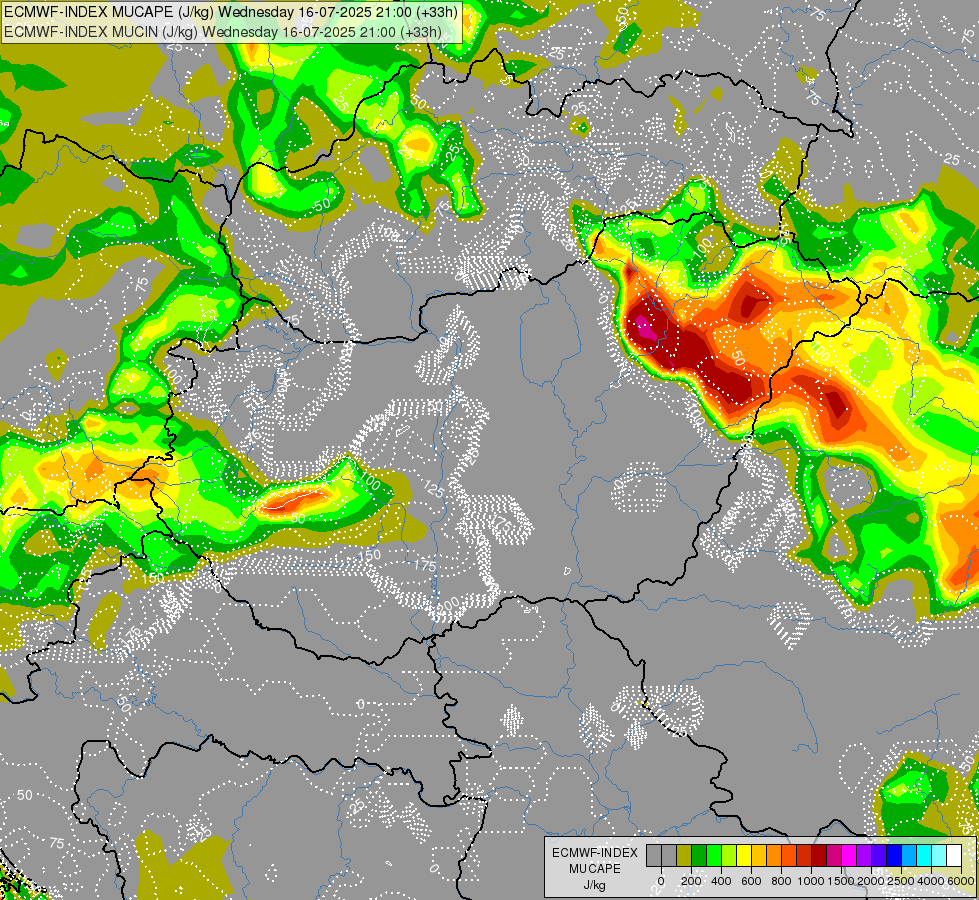The height and width of the screenshot is (900, 979).
Task: Click the 1500 tick label in legend
Action: [x=841, y=881]
